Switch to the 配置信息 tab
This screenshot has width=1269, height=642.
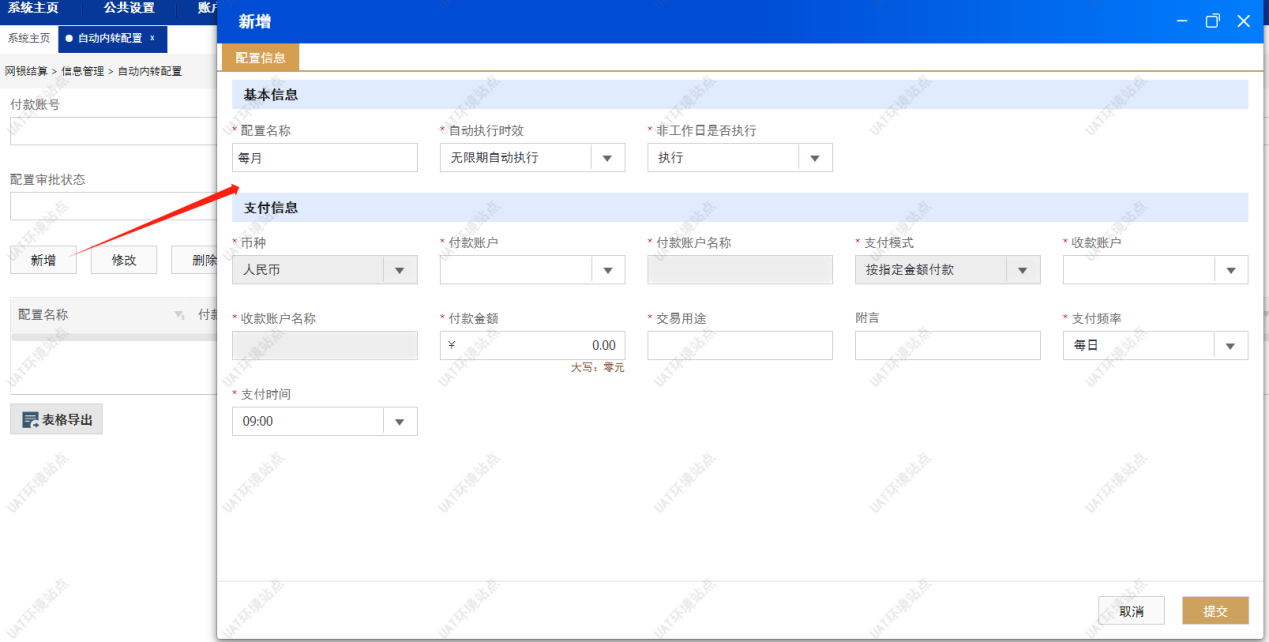260,58
